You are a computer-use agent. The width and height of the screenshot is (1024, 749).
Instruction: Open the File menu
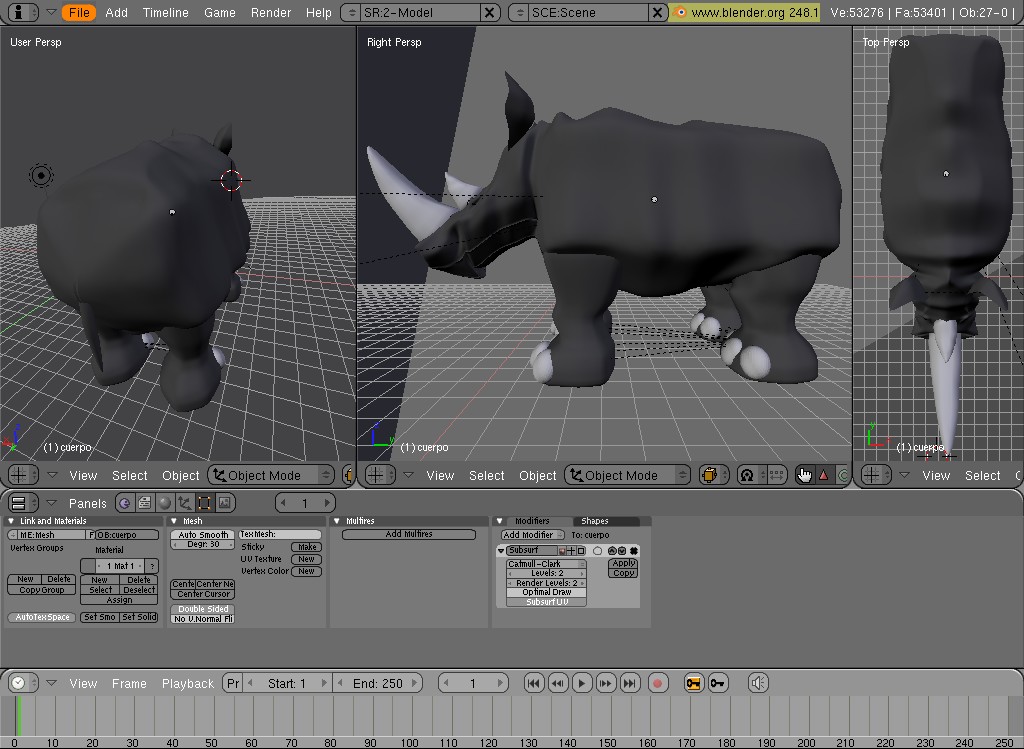[x=79, y=12]
